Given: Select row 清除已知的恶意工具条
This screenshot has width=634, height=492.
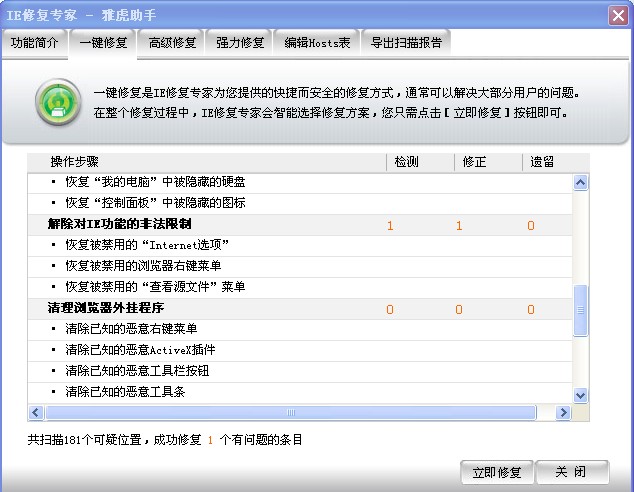Looking at the screenshot, I should pos(300,393).
